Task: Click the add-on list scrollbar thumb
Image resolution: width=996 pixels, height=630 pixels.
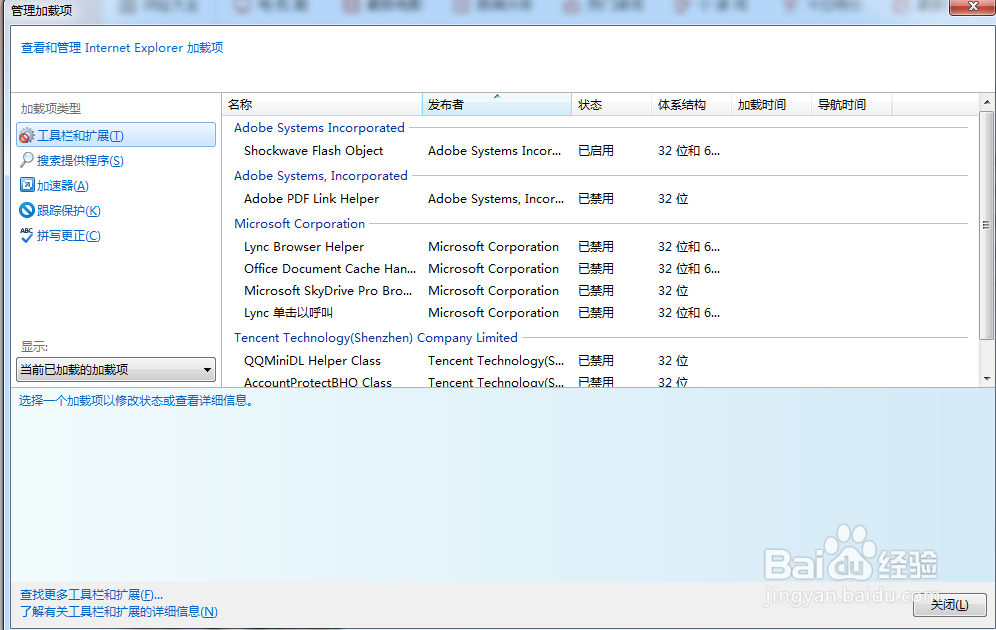Action: [986, 225]
